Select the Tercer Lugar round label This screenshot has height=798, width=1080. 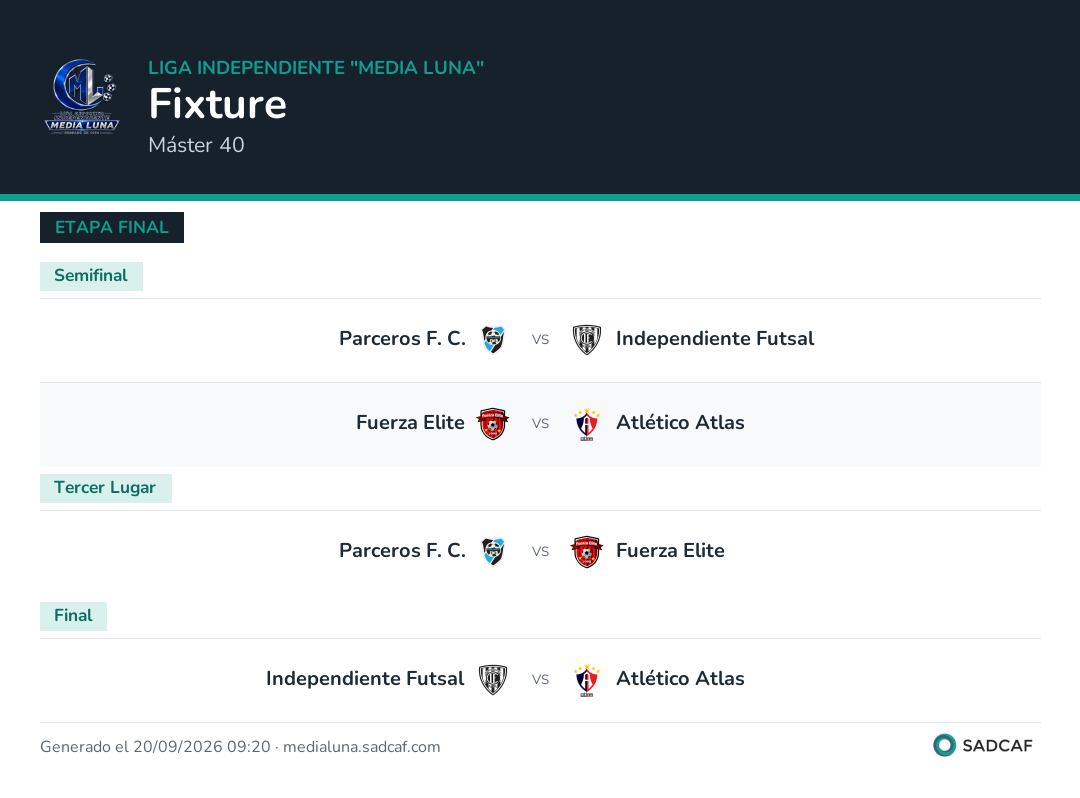coord(105,488)
